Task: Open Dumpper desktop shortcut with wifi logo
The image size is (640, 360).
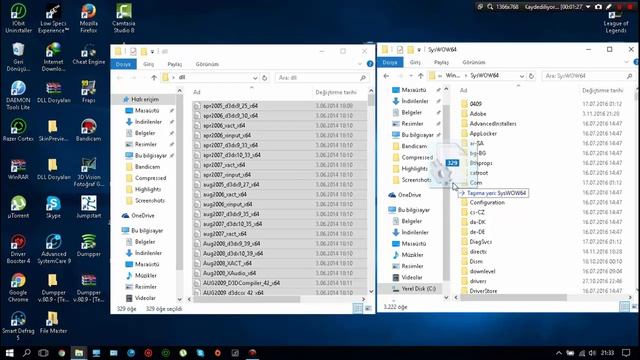Action: [89, 246]
